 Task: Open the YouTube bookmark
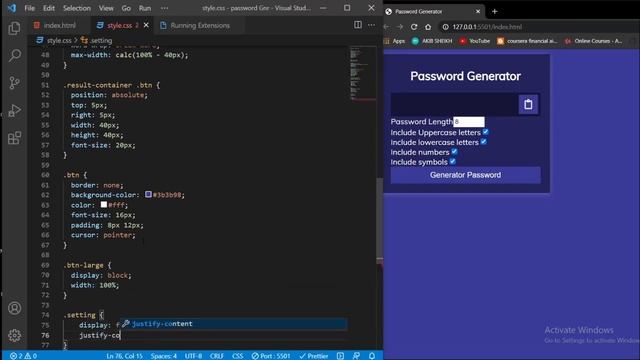point(475,41)
